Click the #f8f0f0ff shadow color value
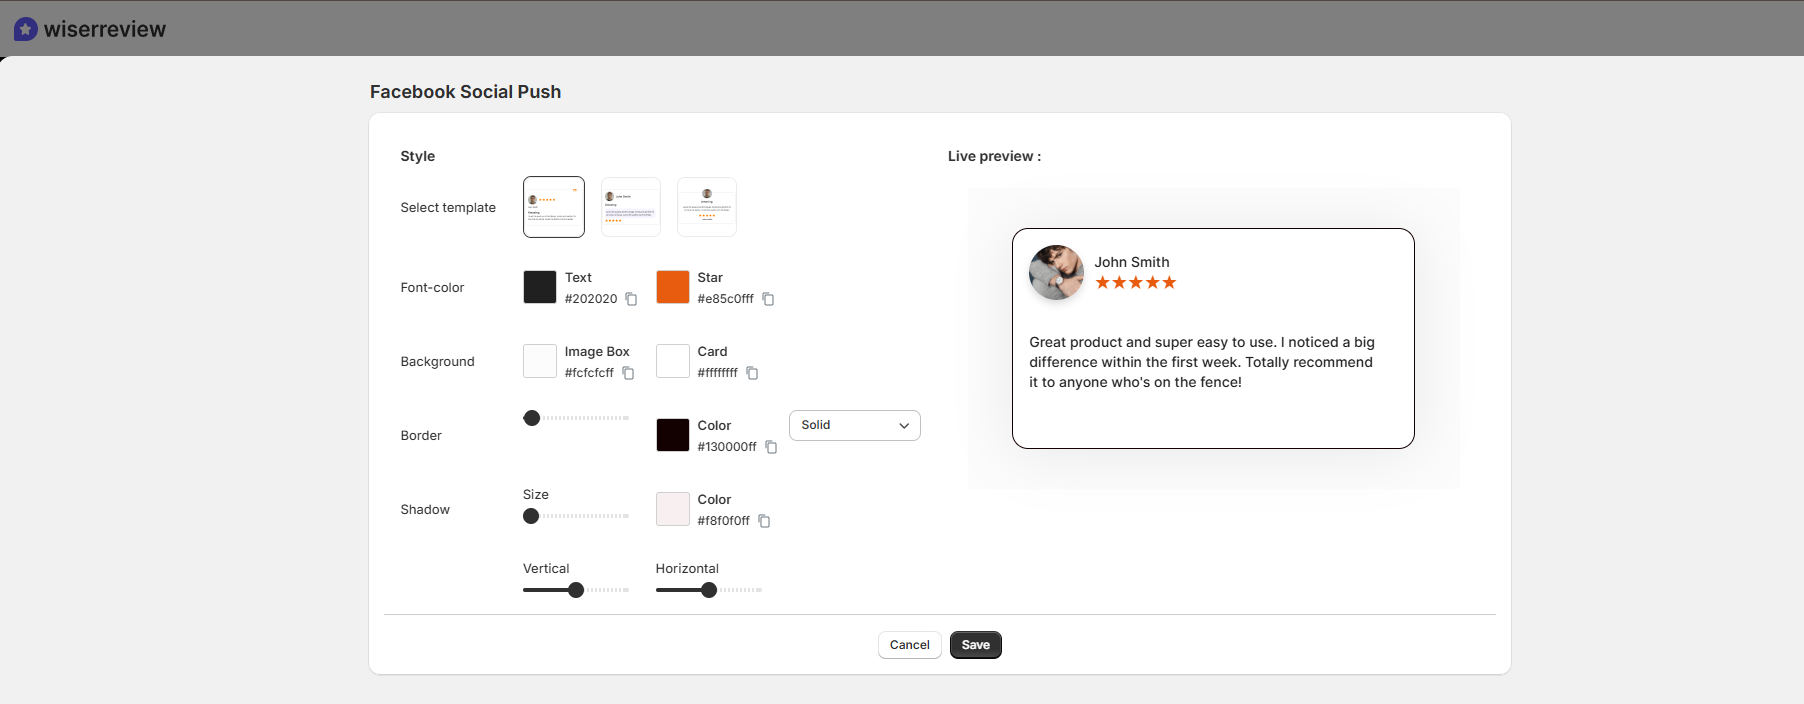This screenshot has height=704, width=1804. [x=724, y=521]
